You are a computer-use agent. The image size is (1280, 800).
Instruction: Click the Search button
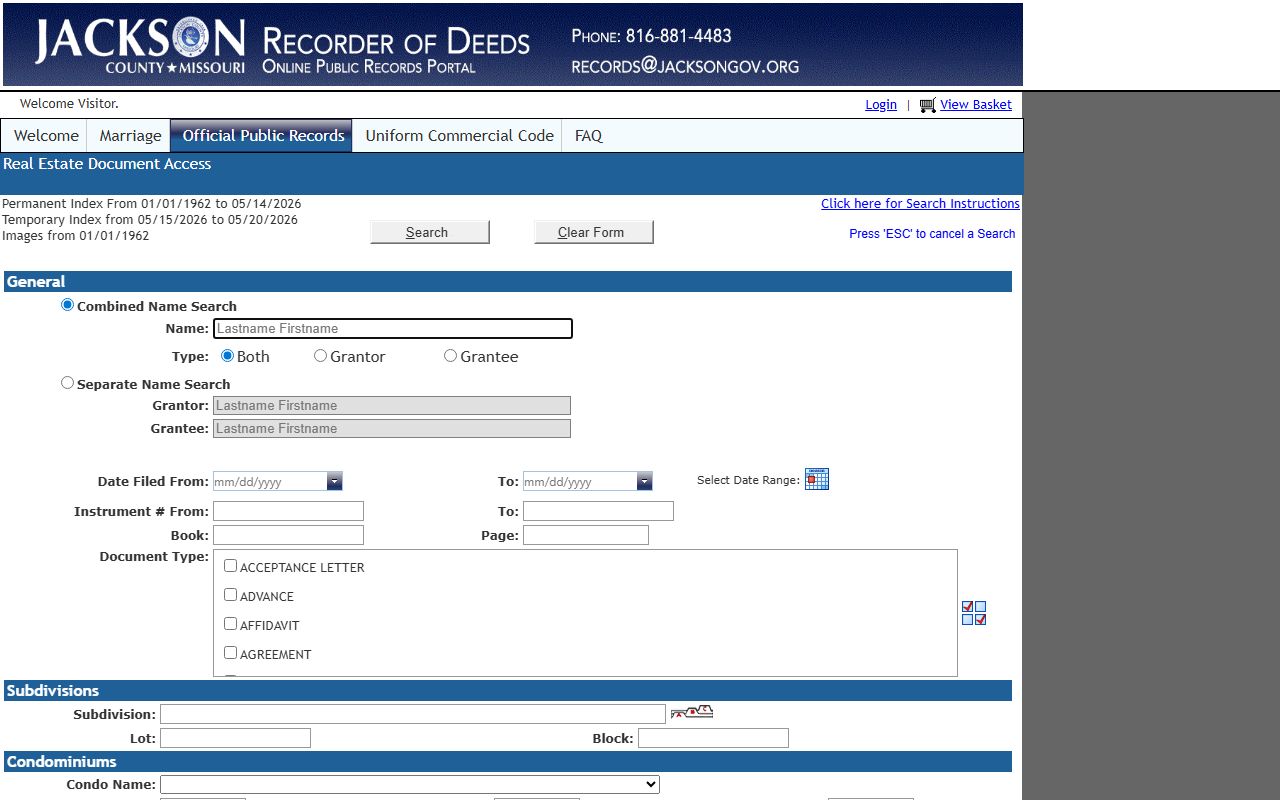click(430, 232)
